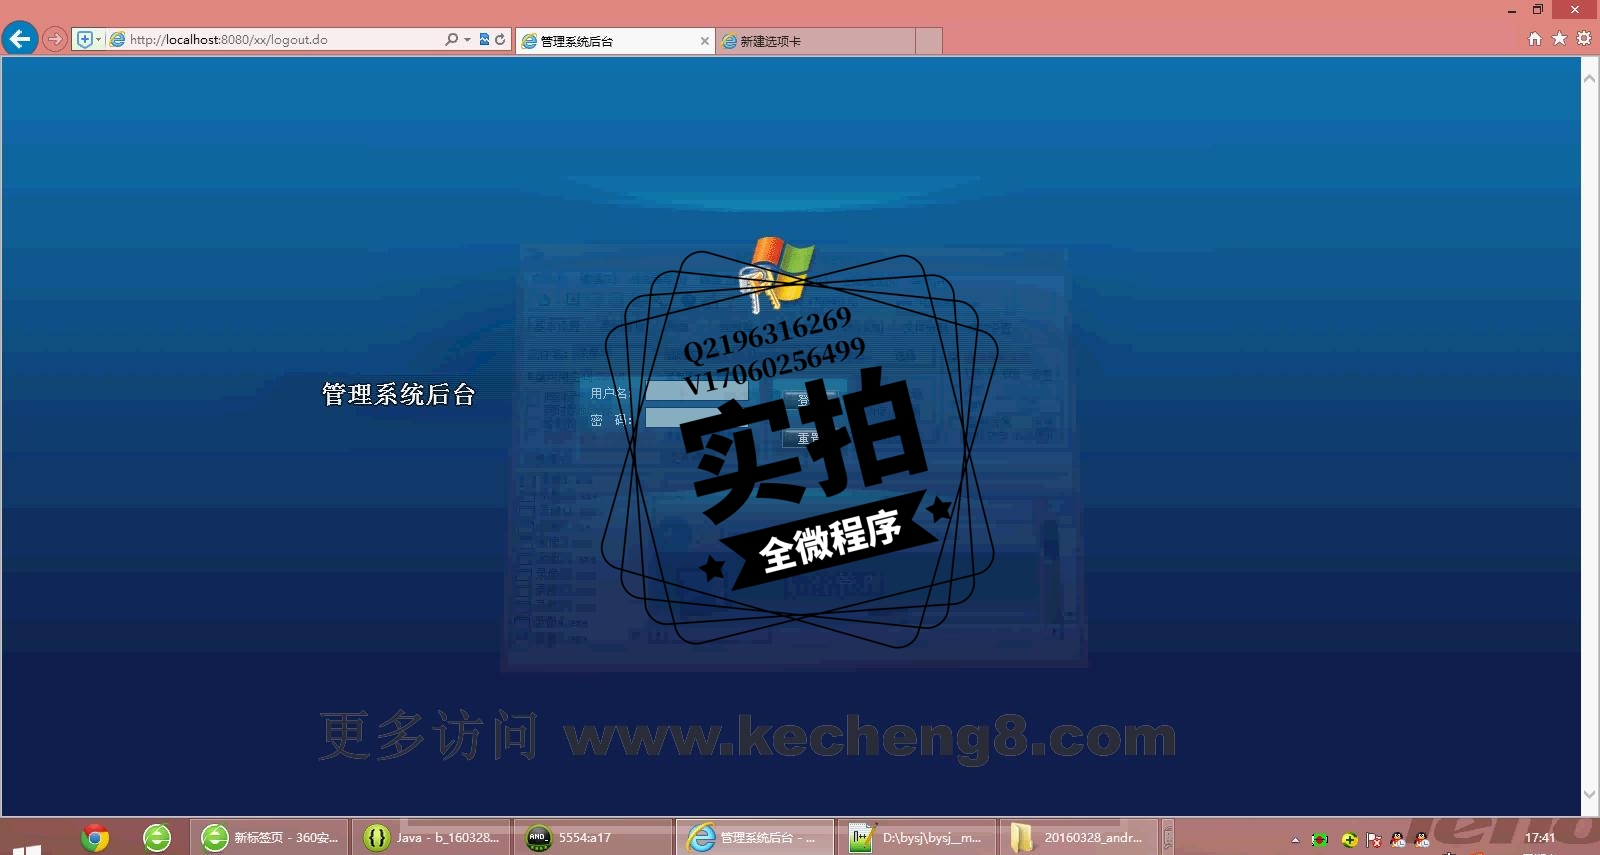
Task: Minimize the browser window
Action: (x=1512, y=10)
